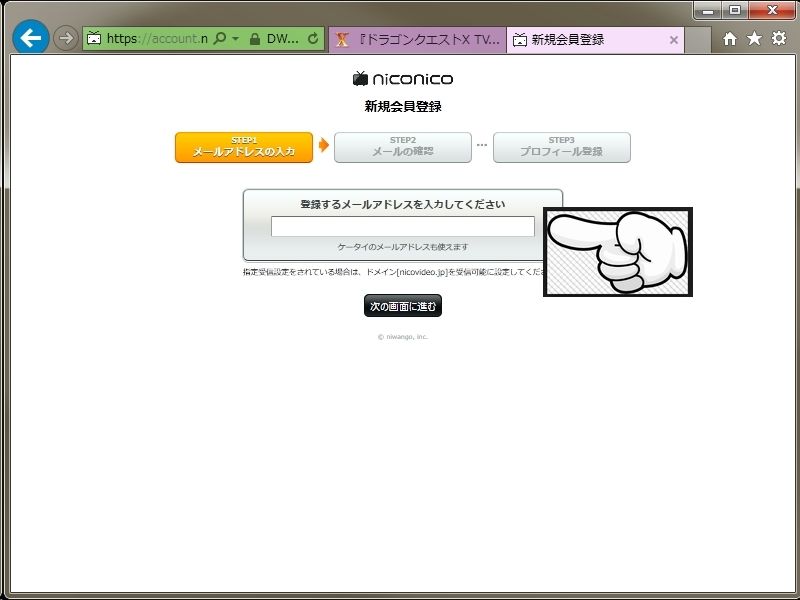The height and width of the screenshot is (600, 800).
Task: Click the security lock icon
Action: (x=255, y=39)
